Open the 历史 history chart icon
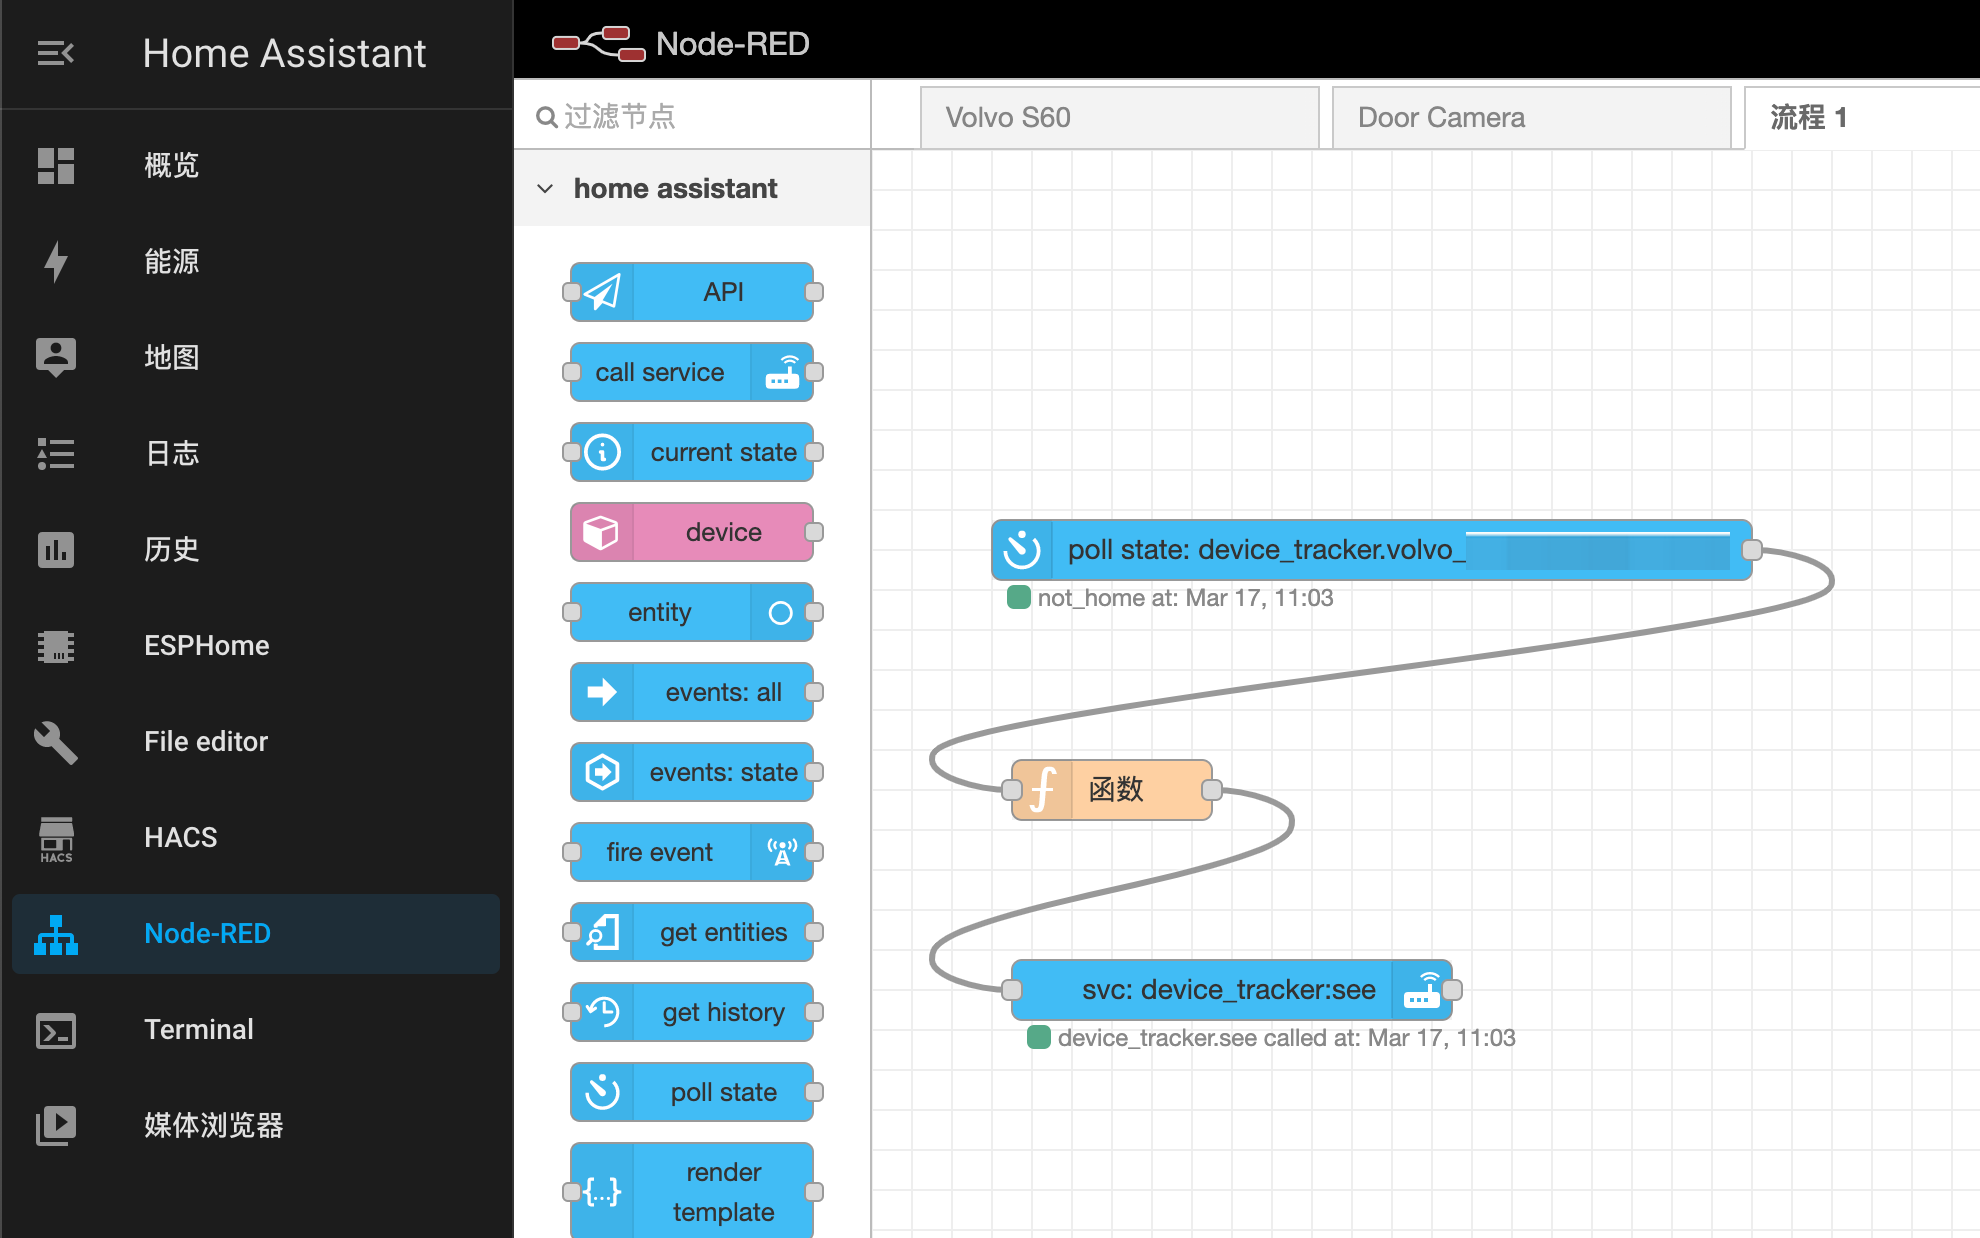The height and width of the screenshot is (1238, 1980). click(x=56, y=550)
